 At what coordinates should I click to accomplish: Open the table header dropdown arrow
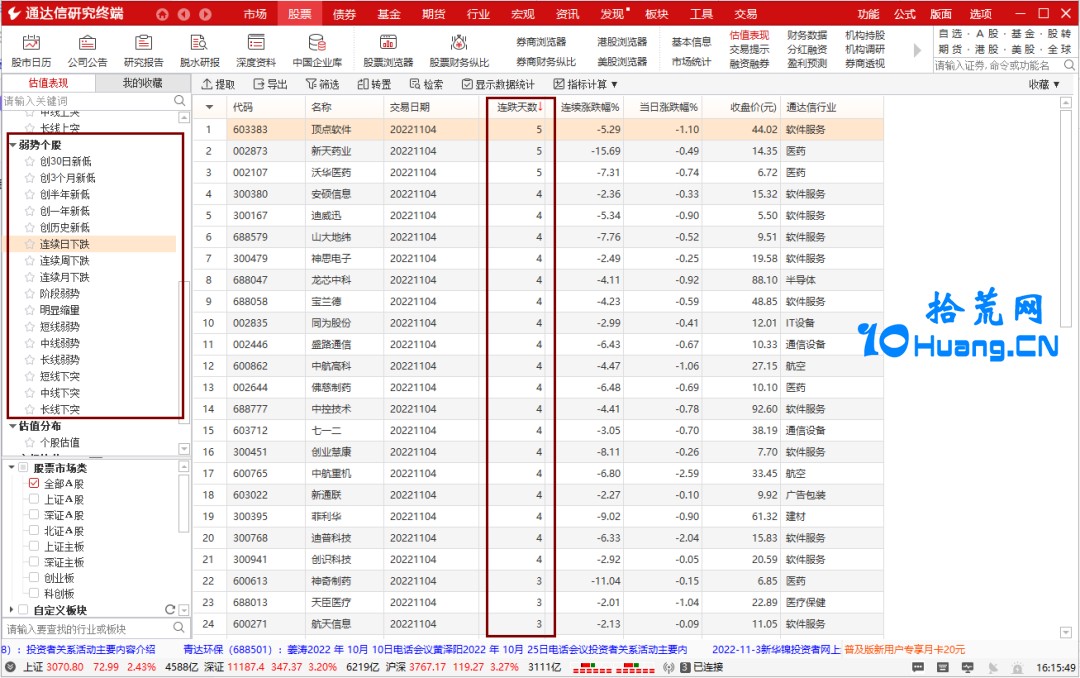[209, 107]
